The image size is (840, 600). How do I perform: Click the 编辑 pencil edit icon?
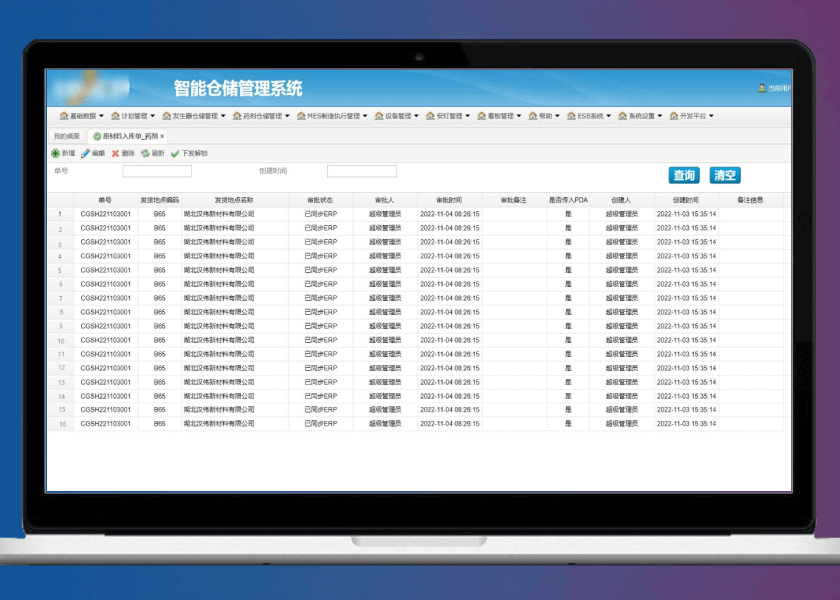tap(85, 154)
